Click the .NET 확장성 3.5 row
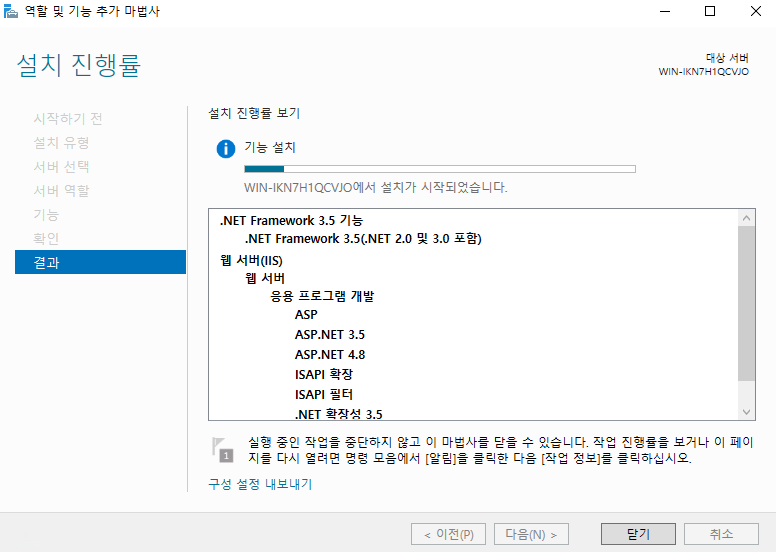The height and width of the screenshot is (552, 776). click(339, 414)
